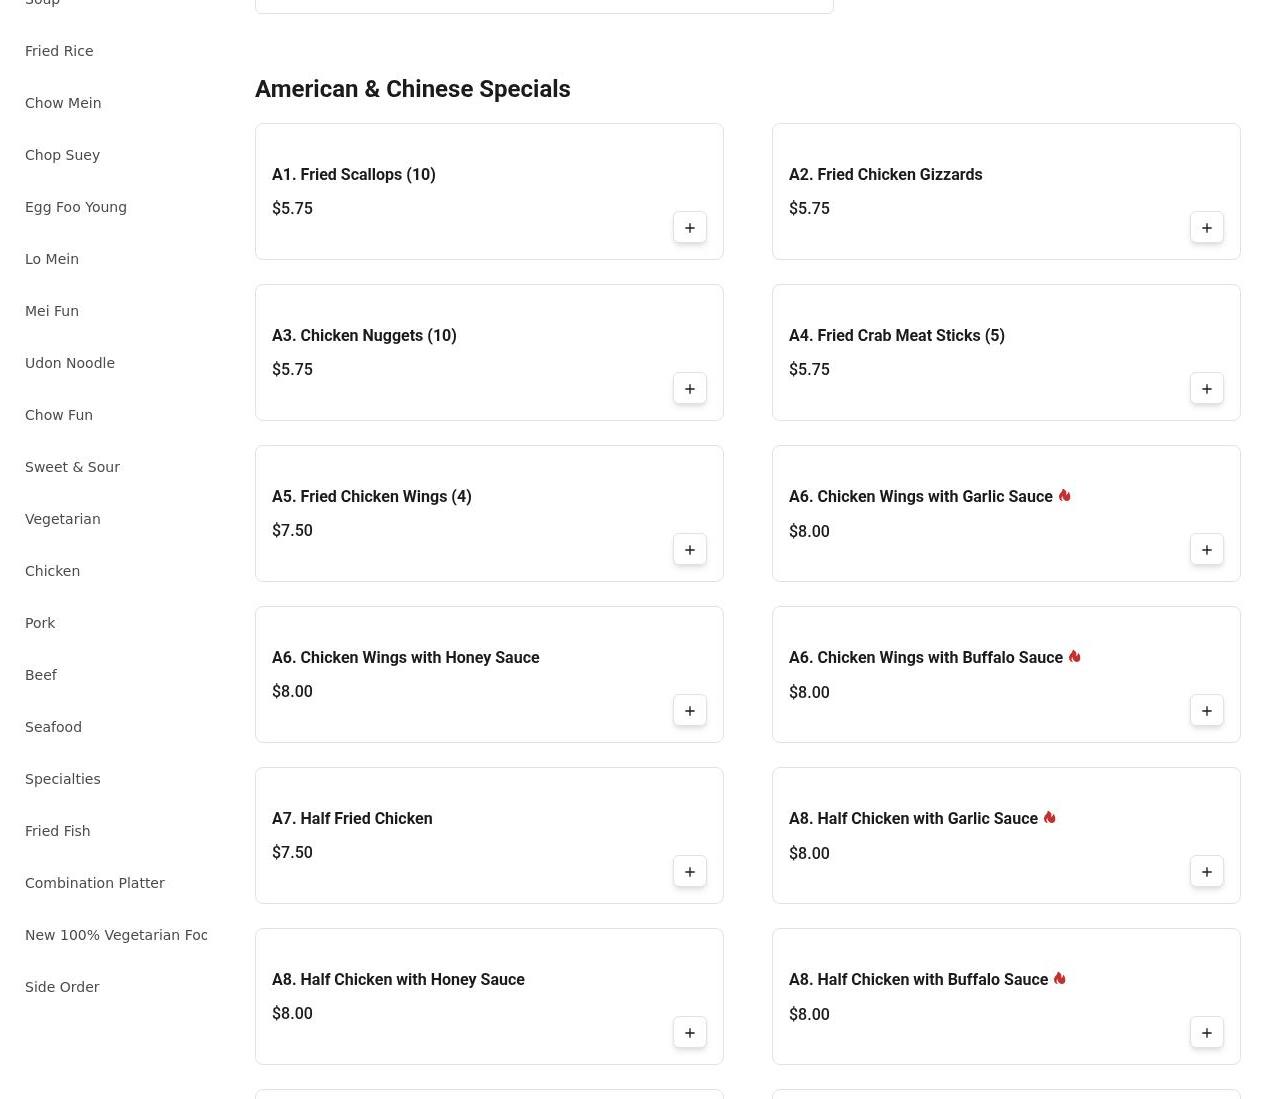1270x1099 pixels.
Task: Open the Chow Mein menu section
Action: point(63,103)
